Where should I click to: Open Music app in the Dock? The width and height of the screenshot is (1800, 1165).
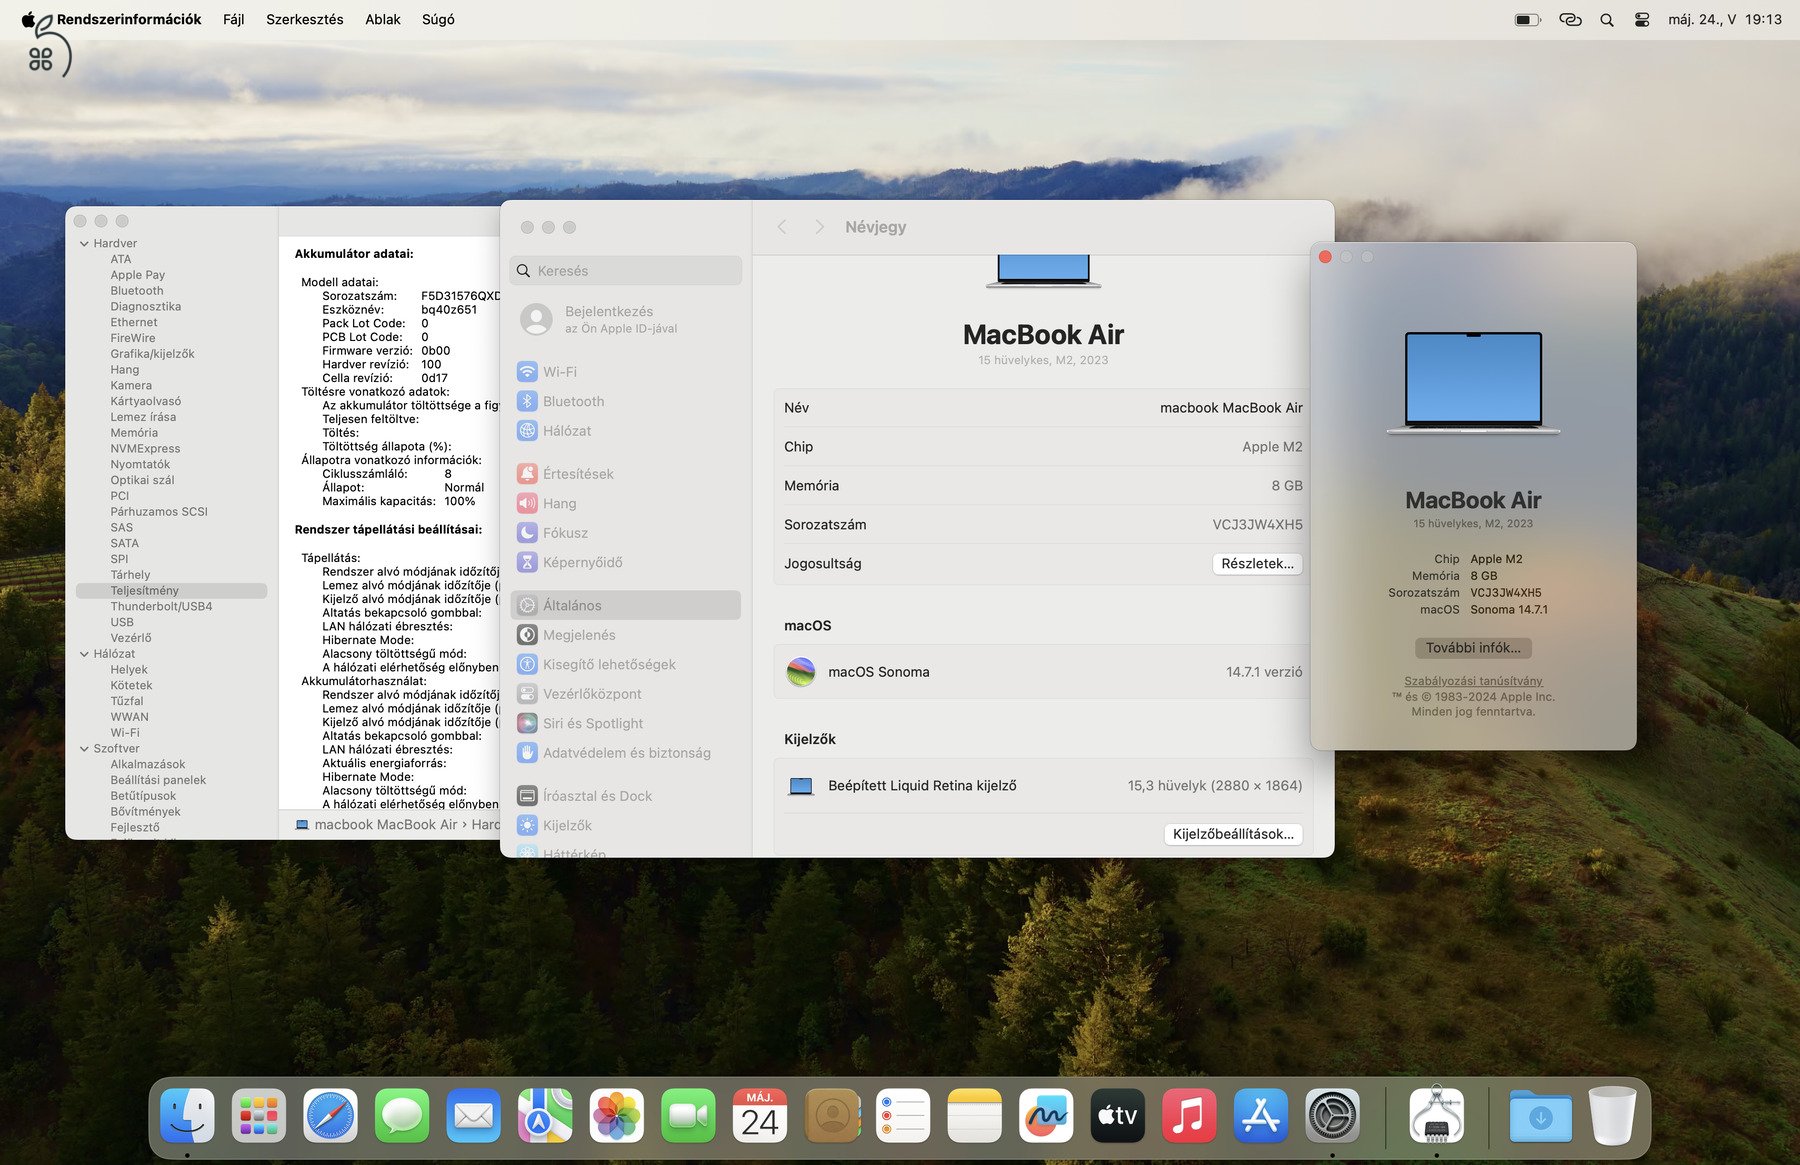pyautogui.click(x=1189, y=1116)
